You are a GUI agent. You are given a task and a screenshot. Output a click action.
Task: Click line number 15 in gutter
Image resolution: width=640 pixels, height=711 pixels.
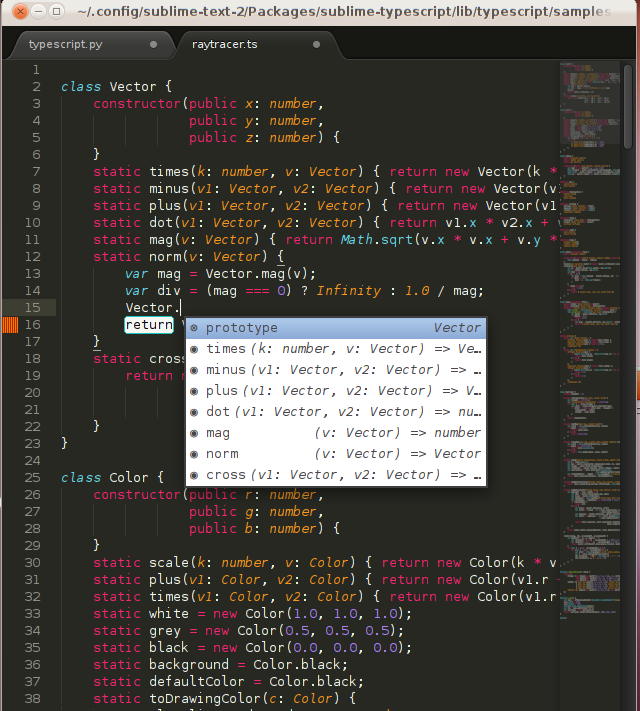pos(33,308)
